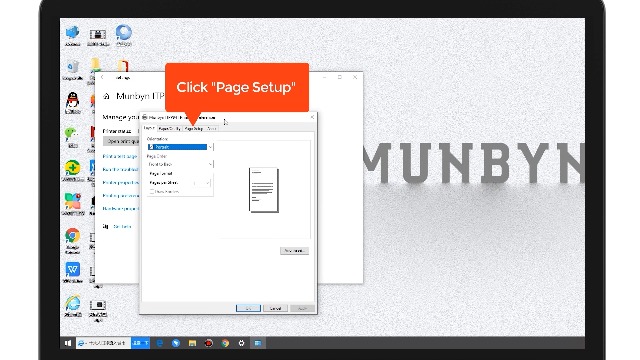Open the Printer properties link

coord(121,182)
